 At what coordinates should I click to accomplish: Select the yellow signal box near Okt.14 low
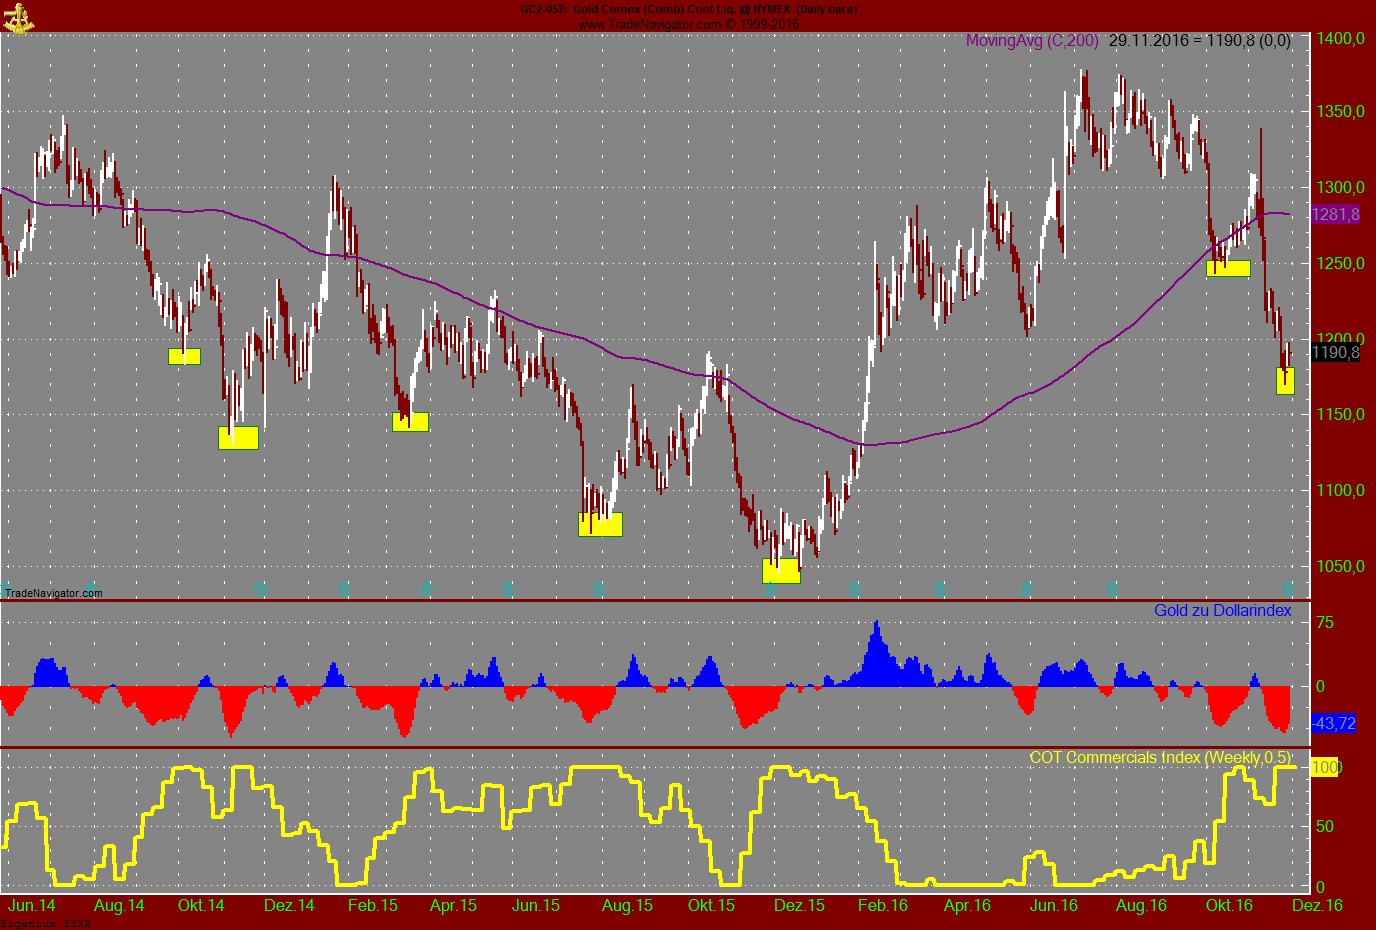pos(238,437)
